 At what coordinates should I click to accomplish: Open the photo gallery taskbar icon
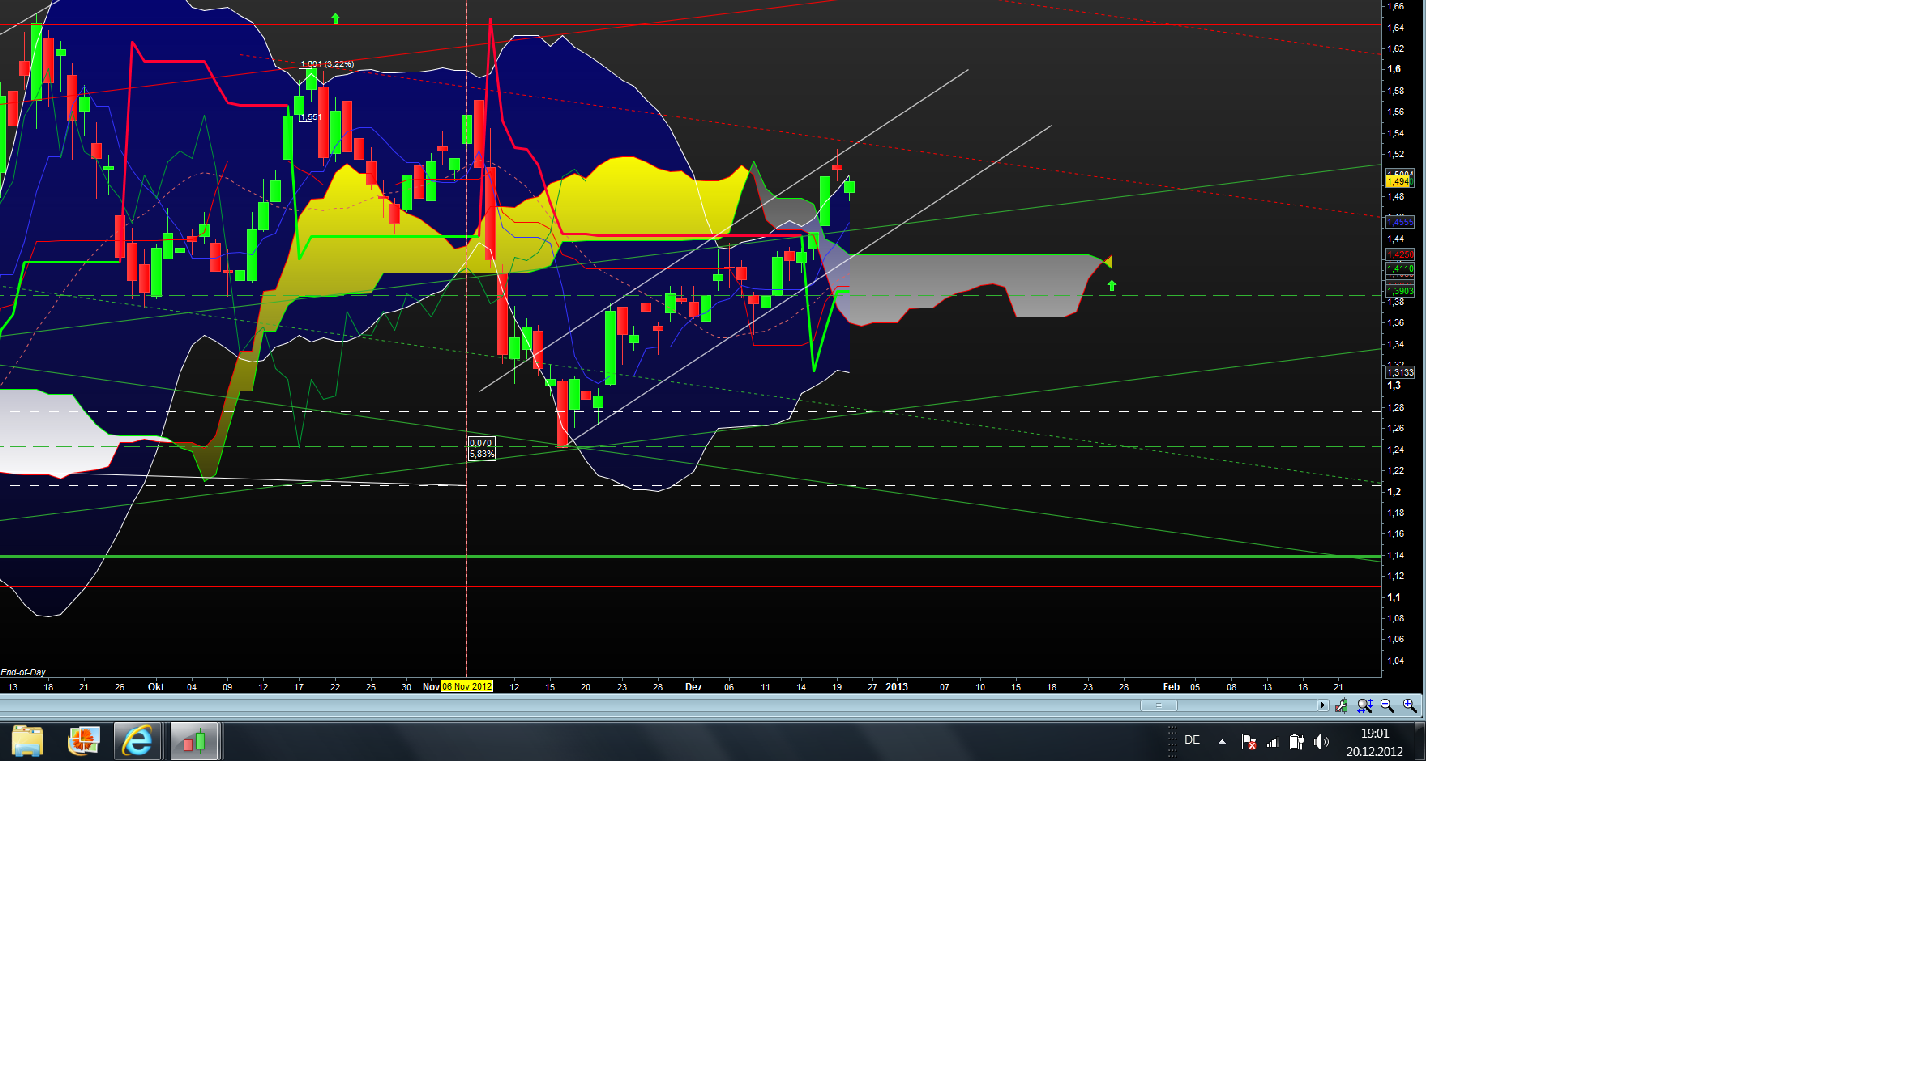83,742
